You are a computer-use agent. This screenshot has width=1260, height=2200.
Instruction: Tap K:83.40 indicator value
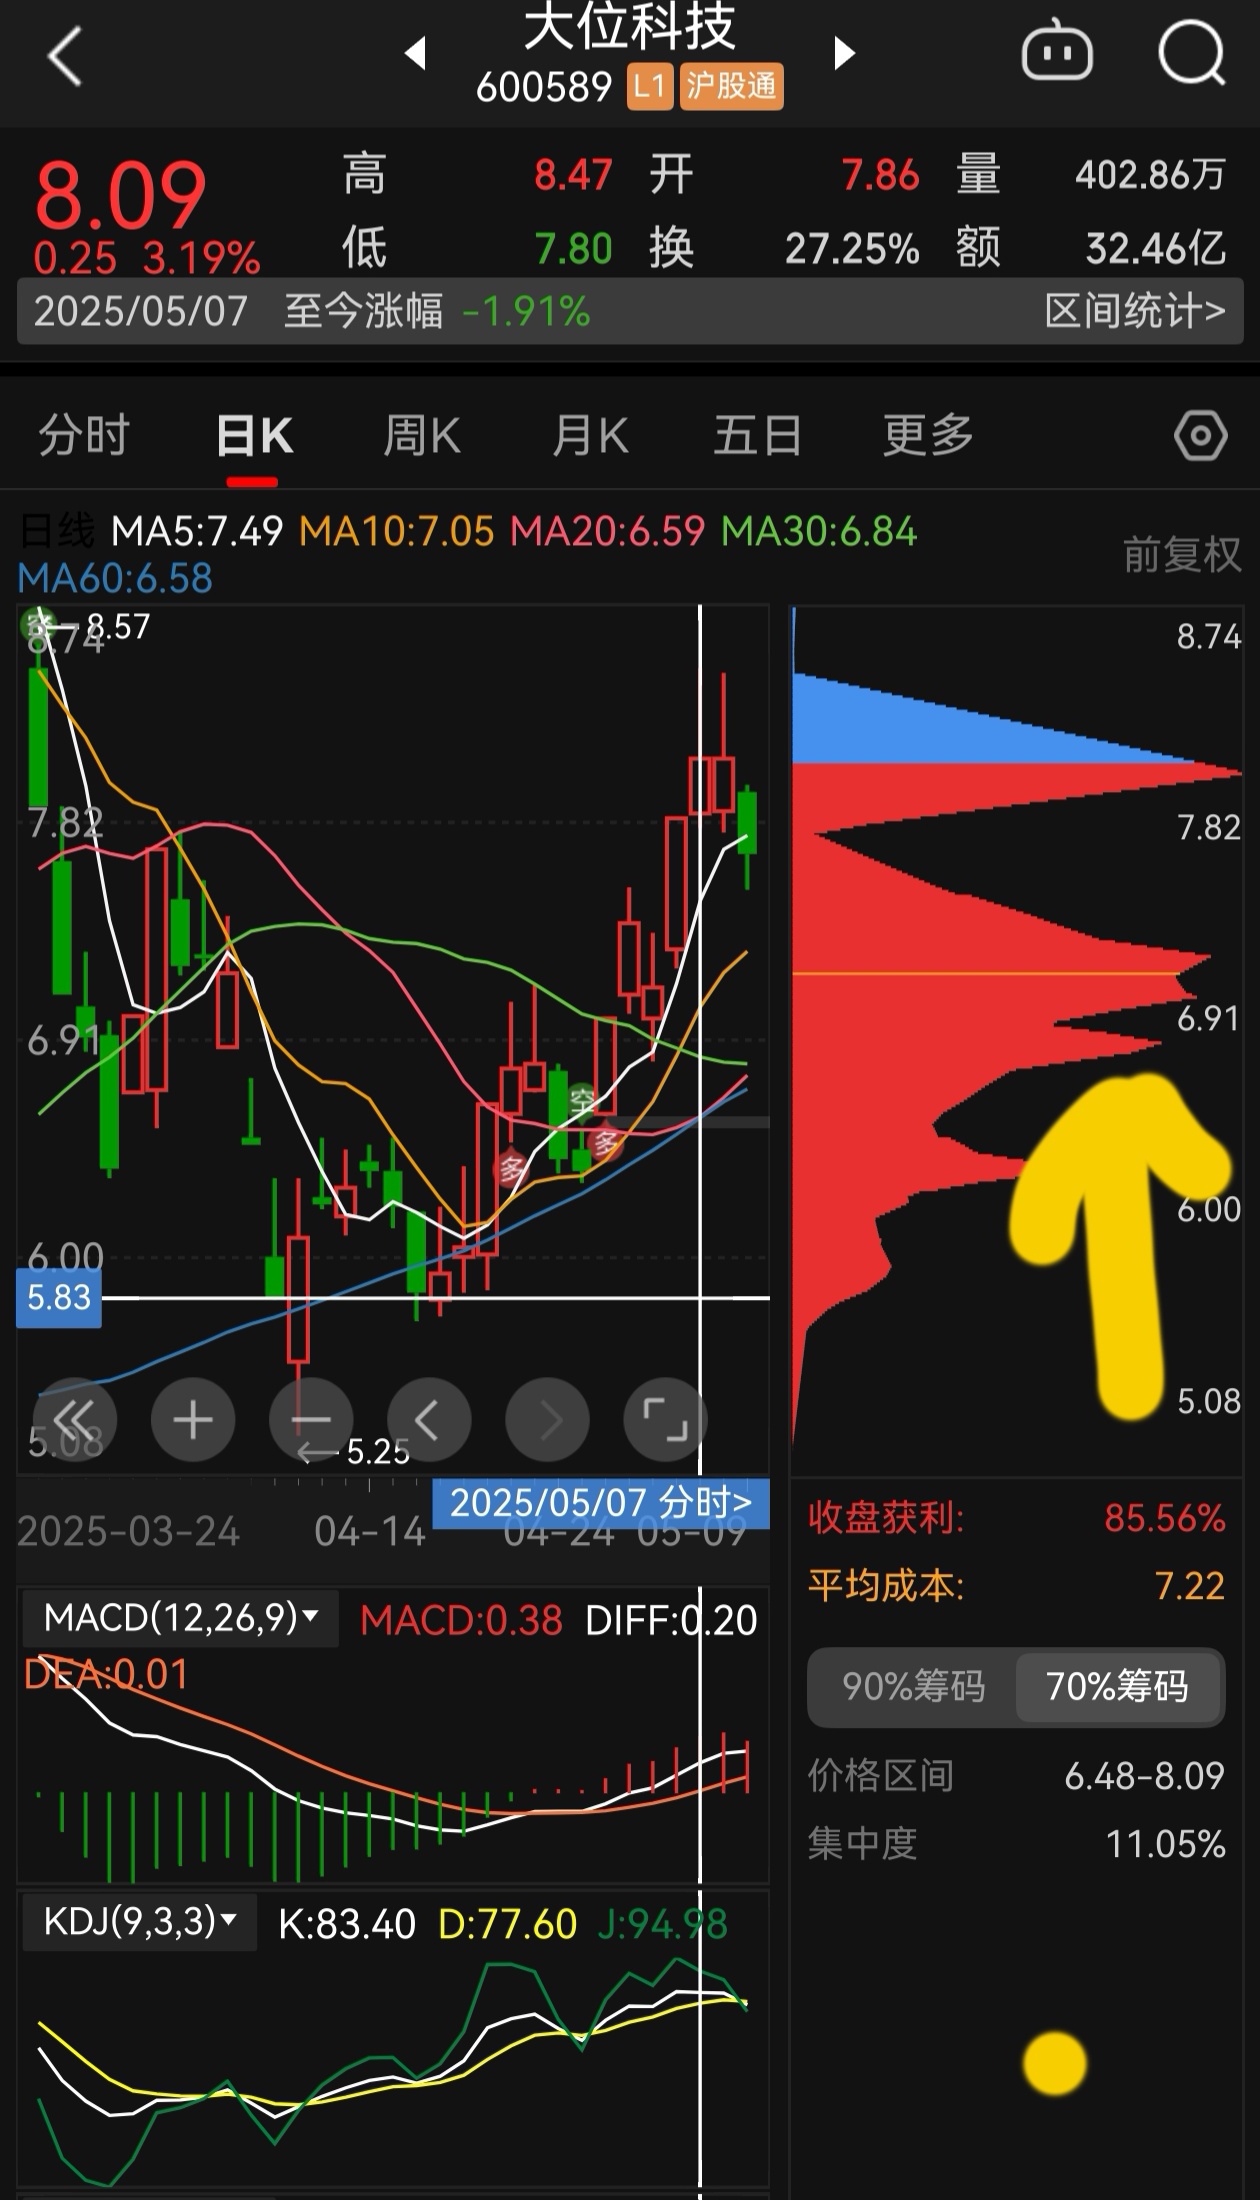[346, 1924]
